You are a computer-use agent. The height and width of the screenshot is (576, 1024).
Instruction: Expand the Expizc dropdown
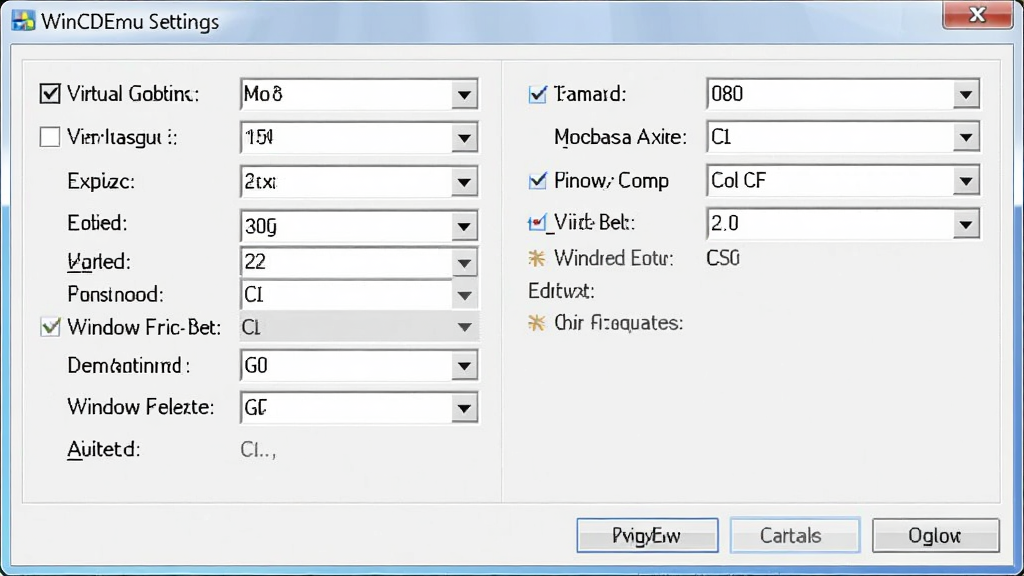[359, 182]
